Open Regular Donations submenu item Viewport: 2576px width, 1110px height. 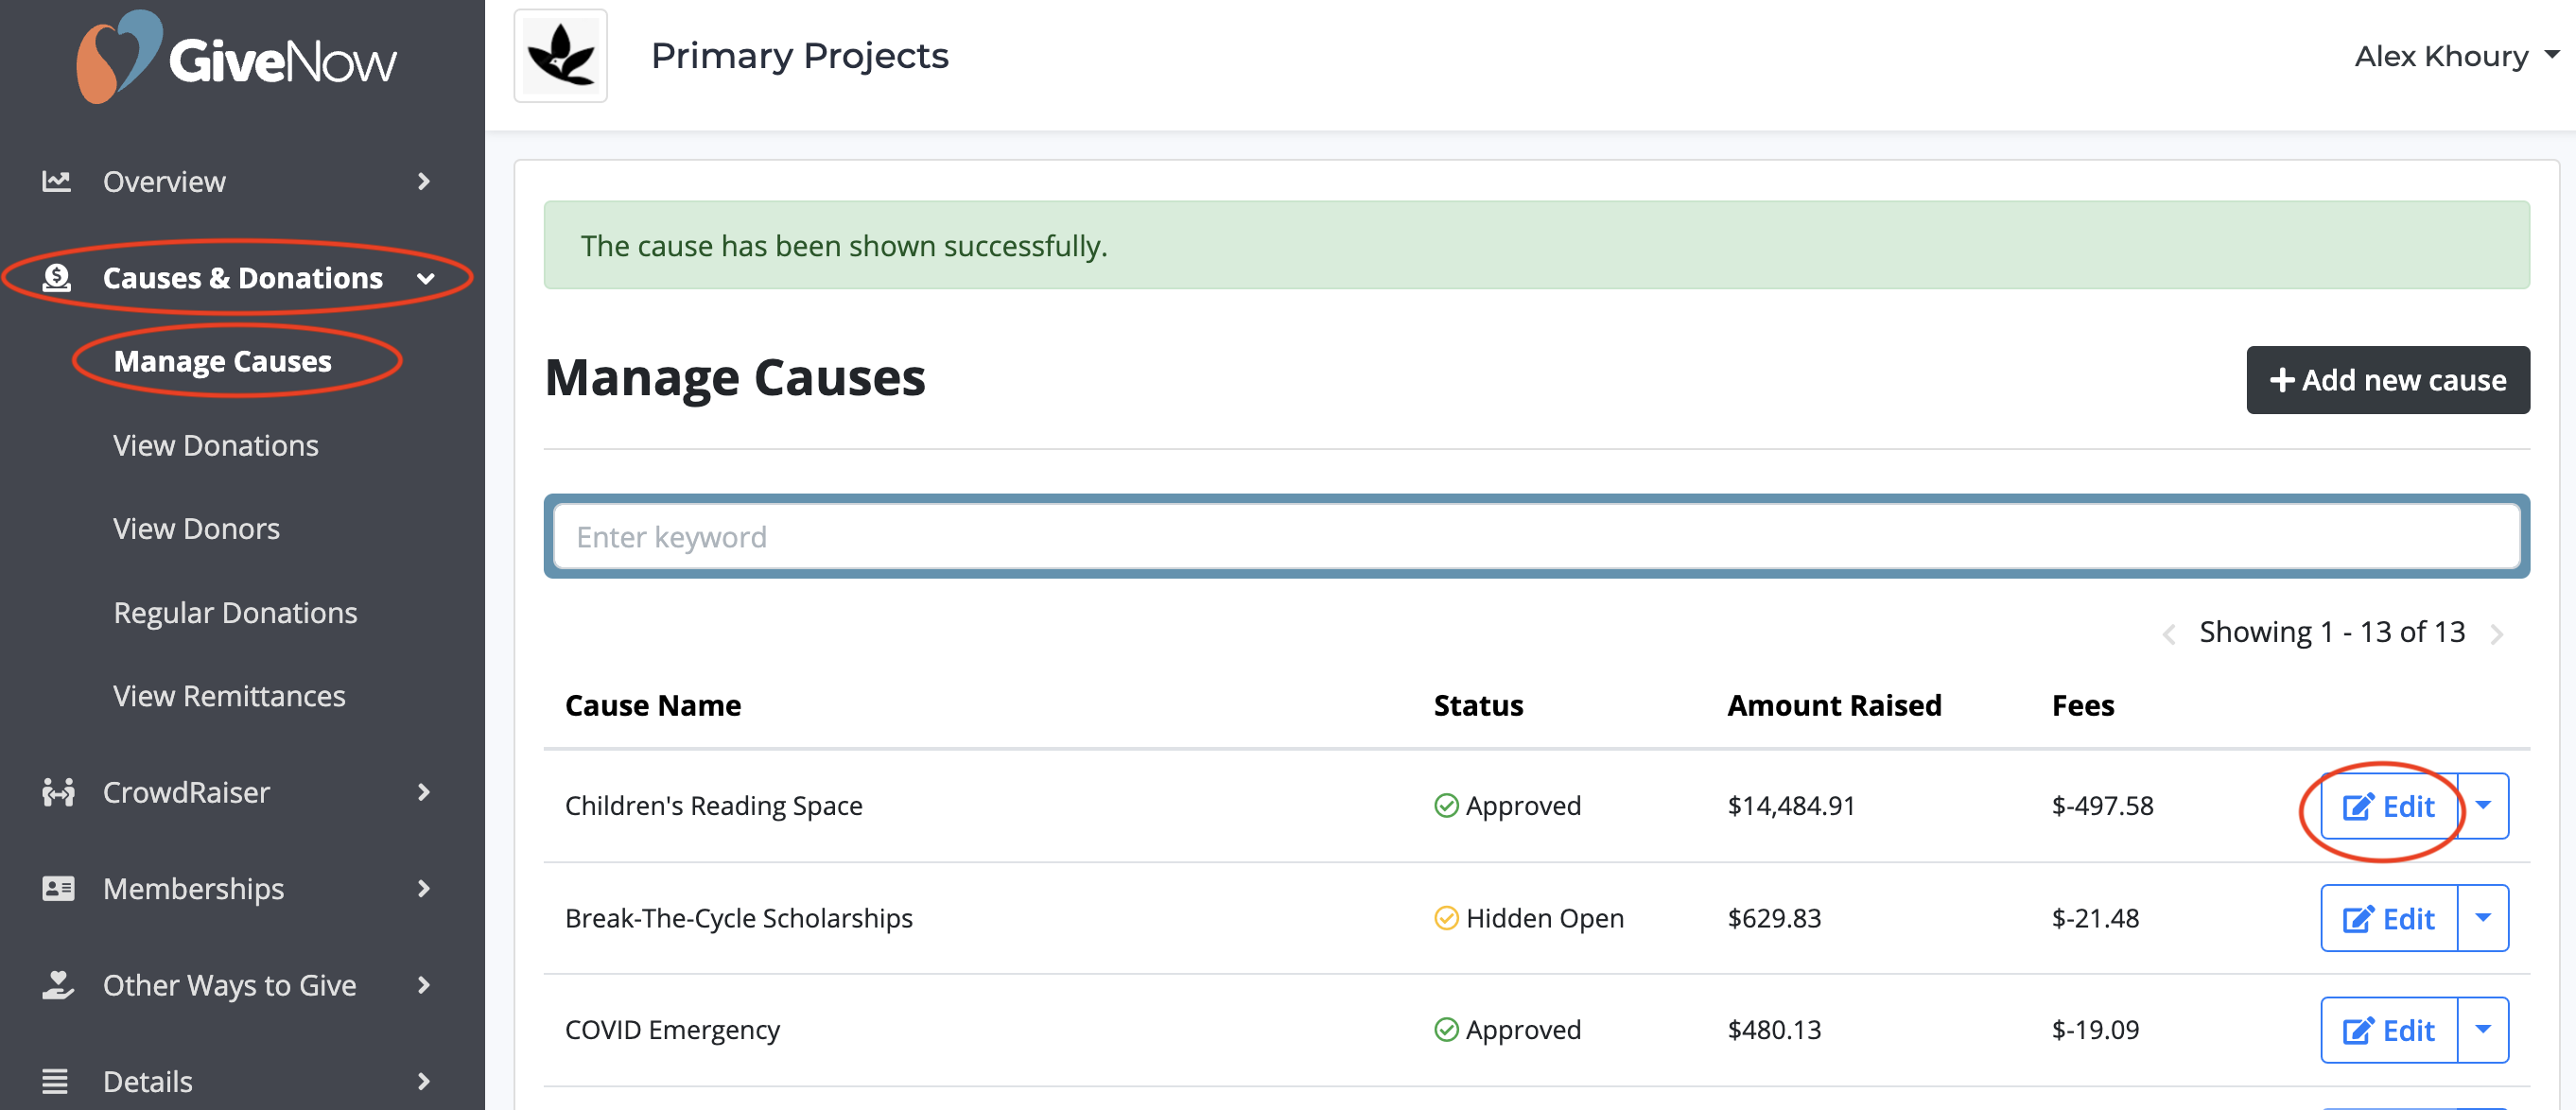(235, 612)
